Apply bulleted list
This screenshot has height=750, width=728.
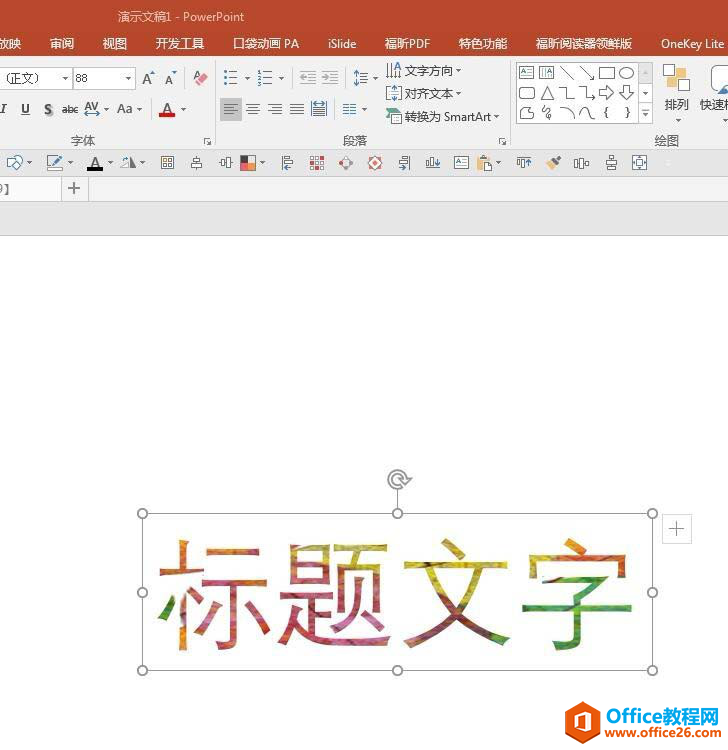coord(231,77)
